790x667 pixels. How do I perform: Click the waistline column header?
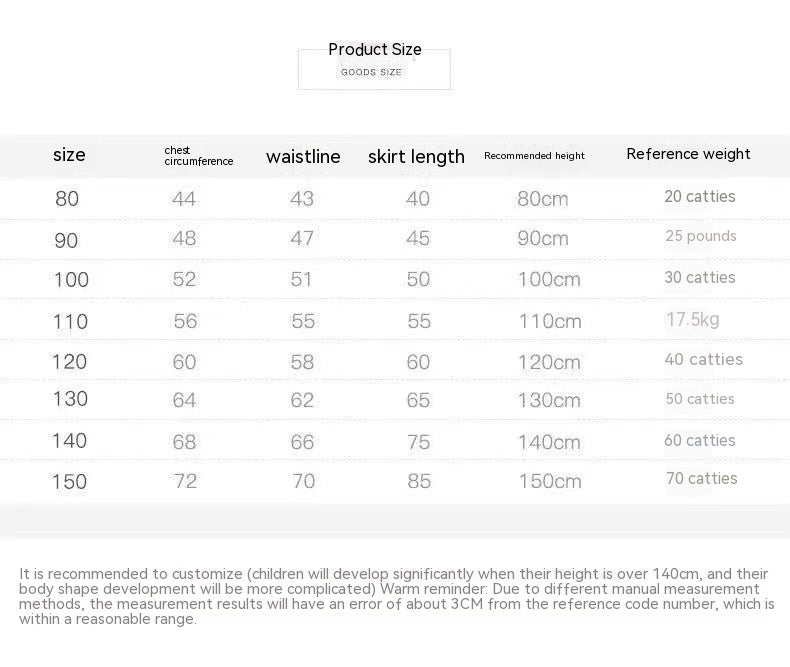(x=303, y=157)
